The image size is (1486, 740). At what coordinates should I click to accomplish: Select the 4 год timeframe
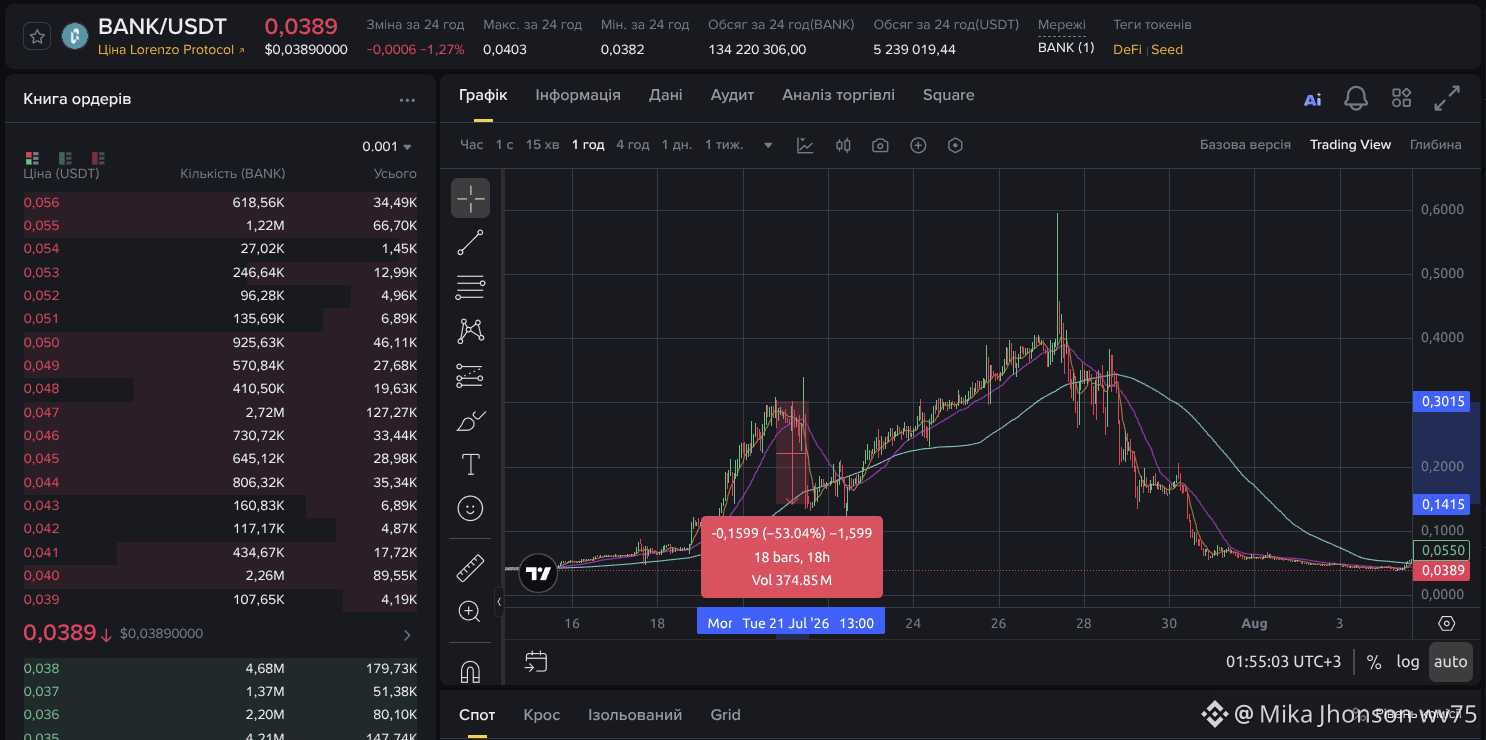[633, 145]
